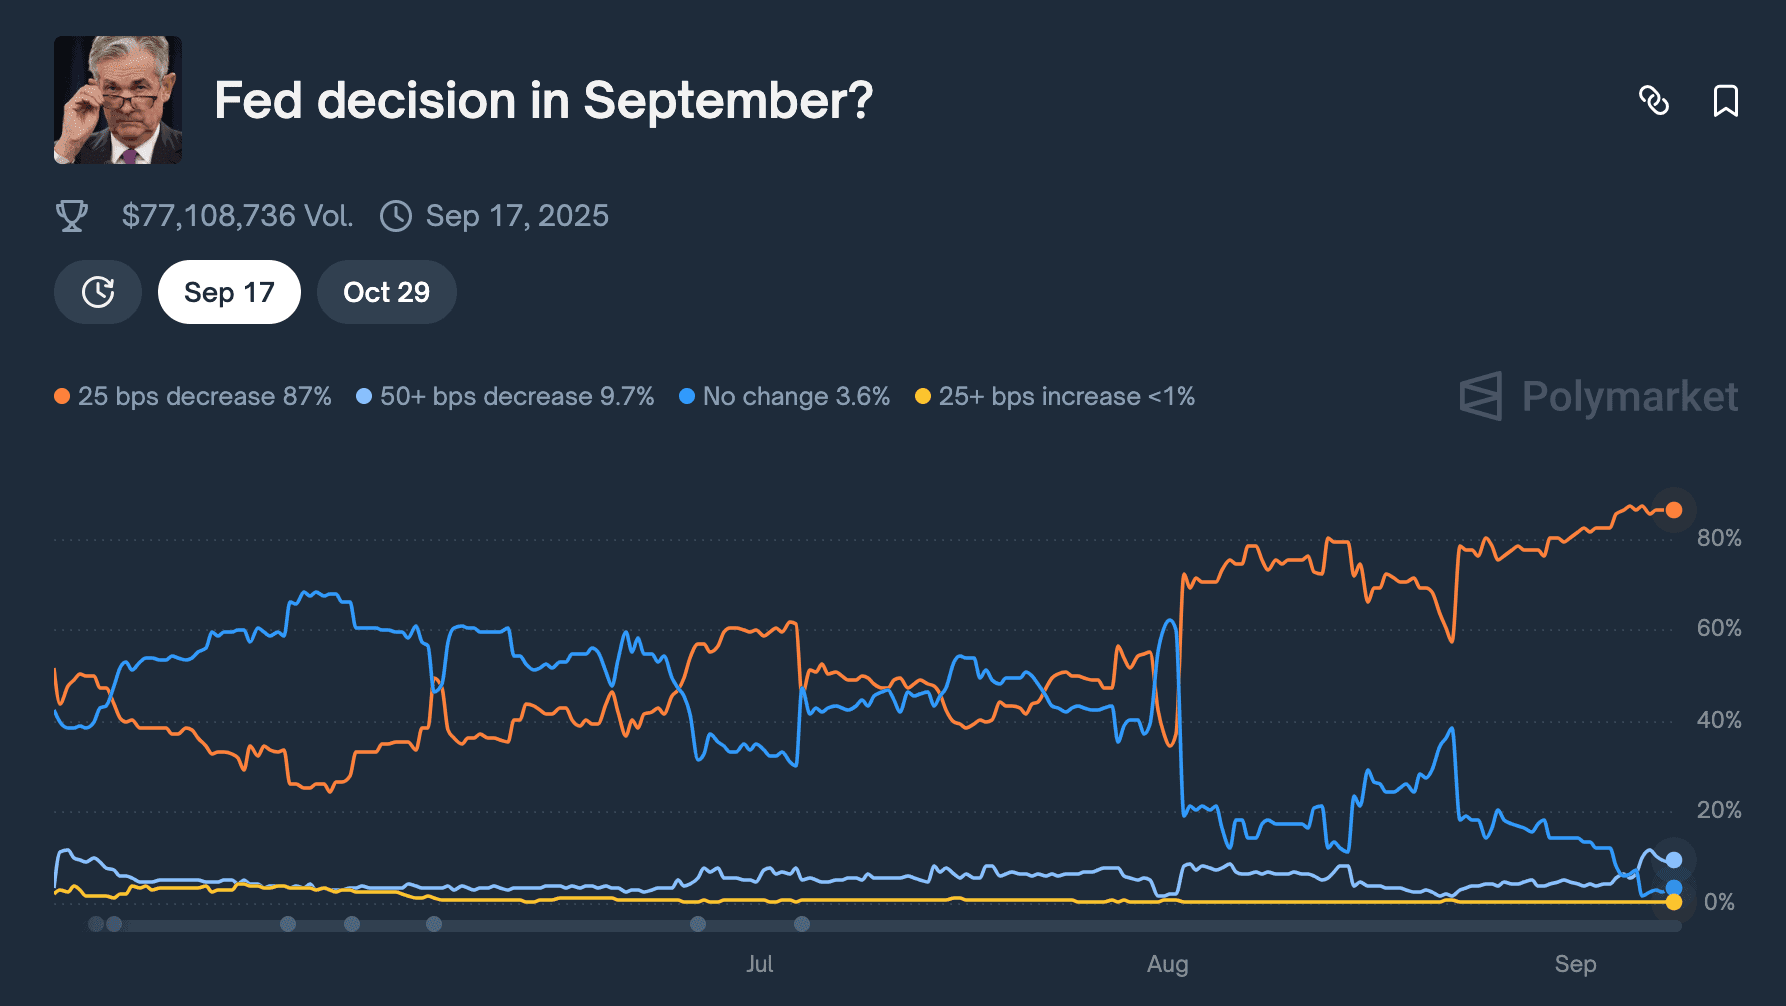Select the 25+ bps increase legend
The height and width of the screenshot is (1006, 1786).
[1055, 397]
